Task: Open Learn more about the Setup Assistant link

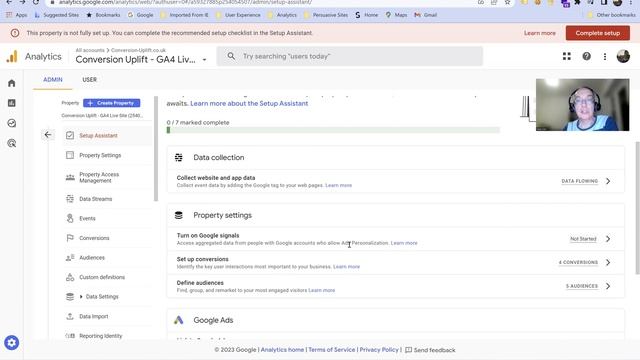Action: 249,103
